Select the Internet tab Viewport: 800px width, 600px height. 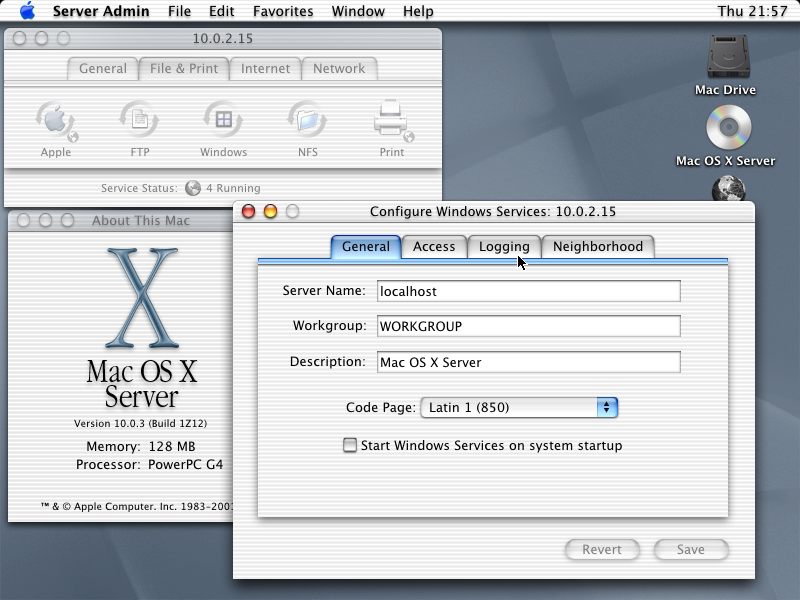click(x=265, y=69)
